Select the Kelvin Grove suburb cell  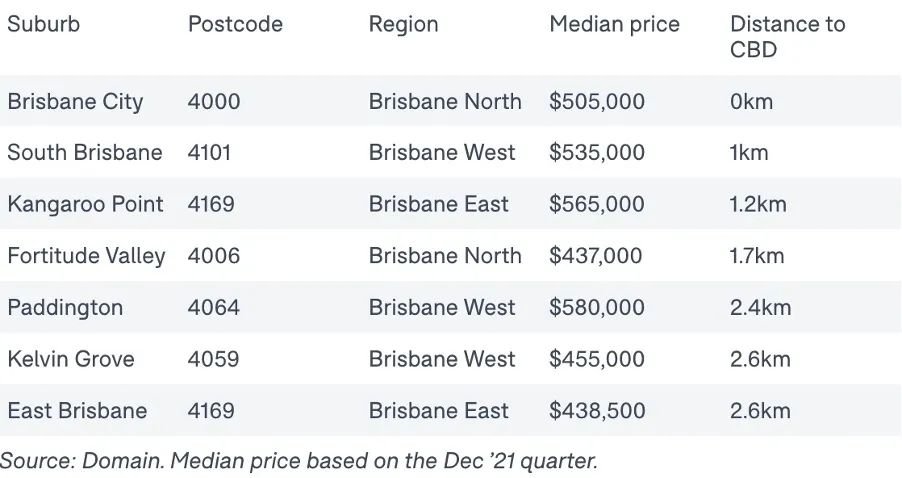tap(71, 359)
